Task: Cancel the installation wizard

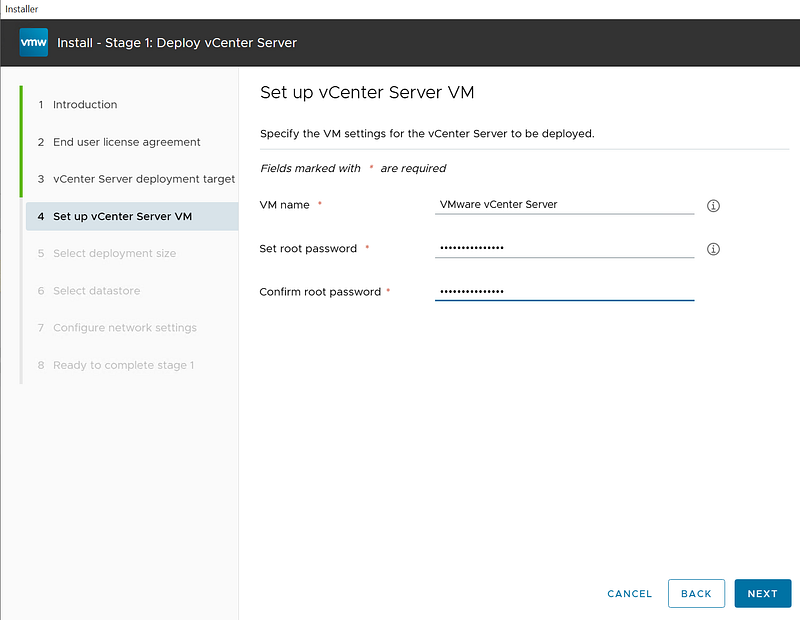Action: 629,594
